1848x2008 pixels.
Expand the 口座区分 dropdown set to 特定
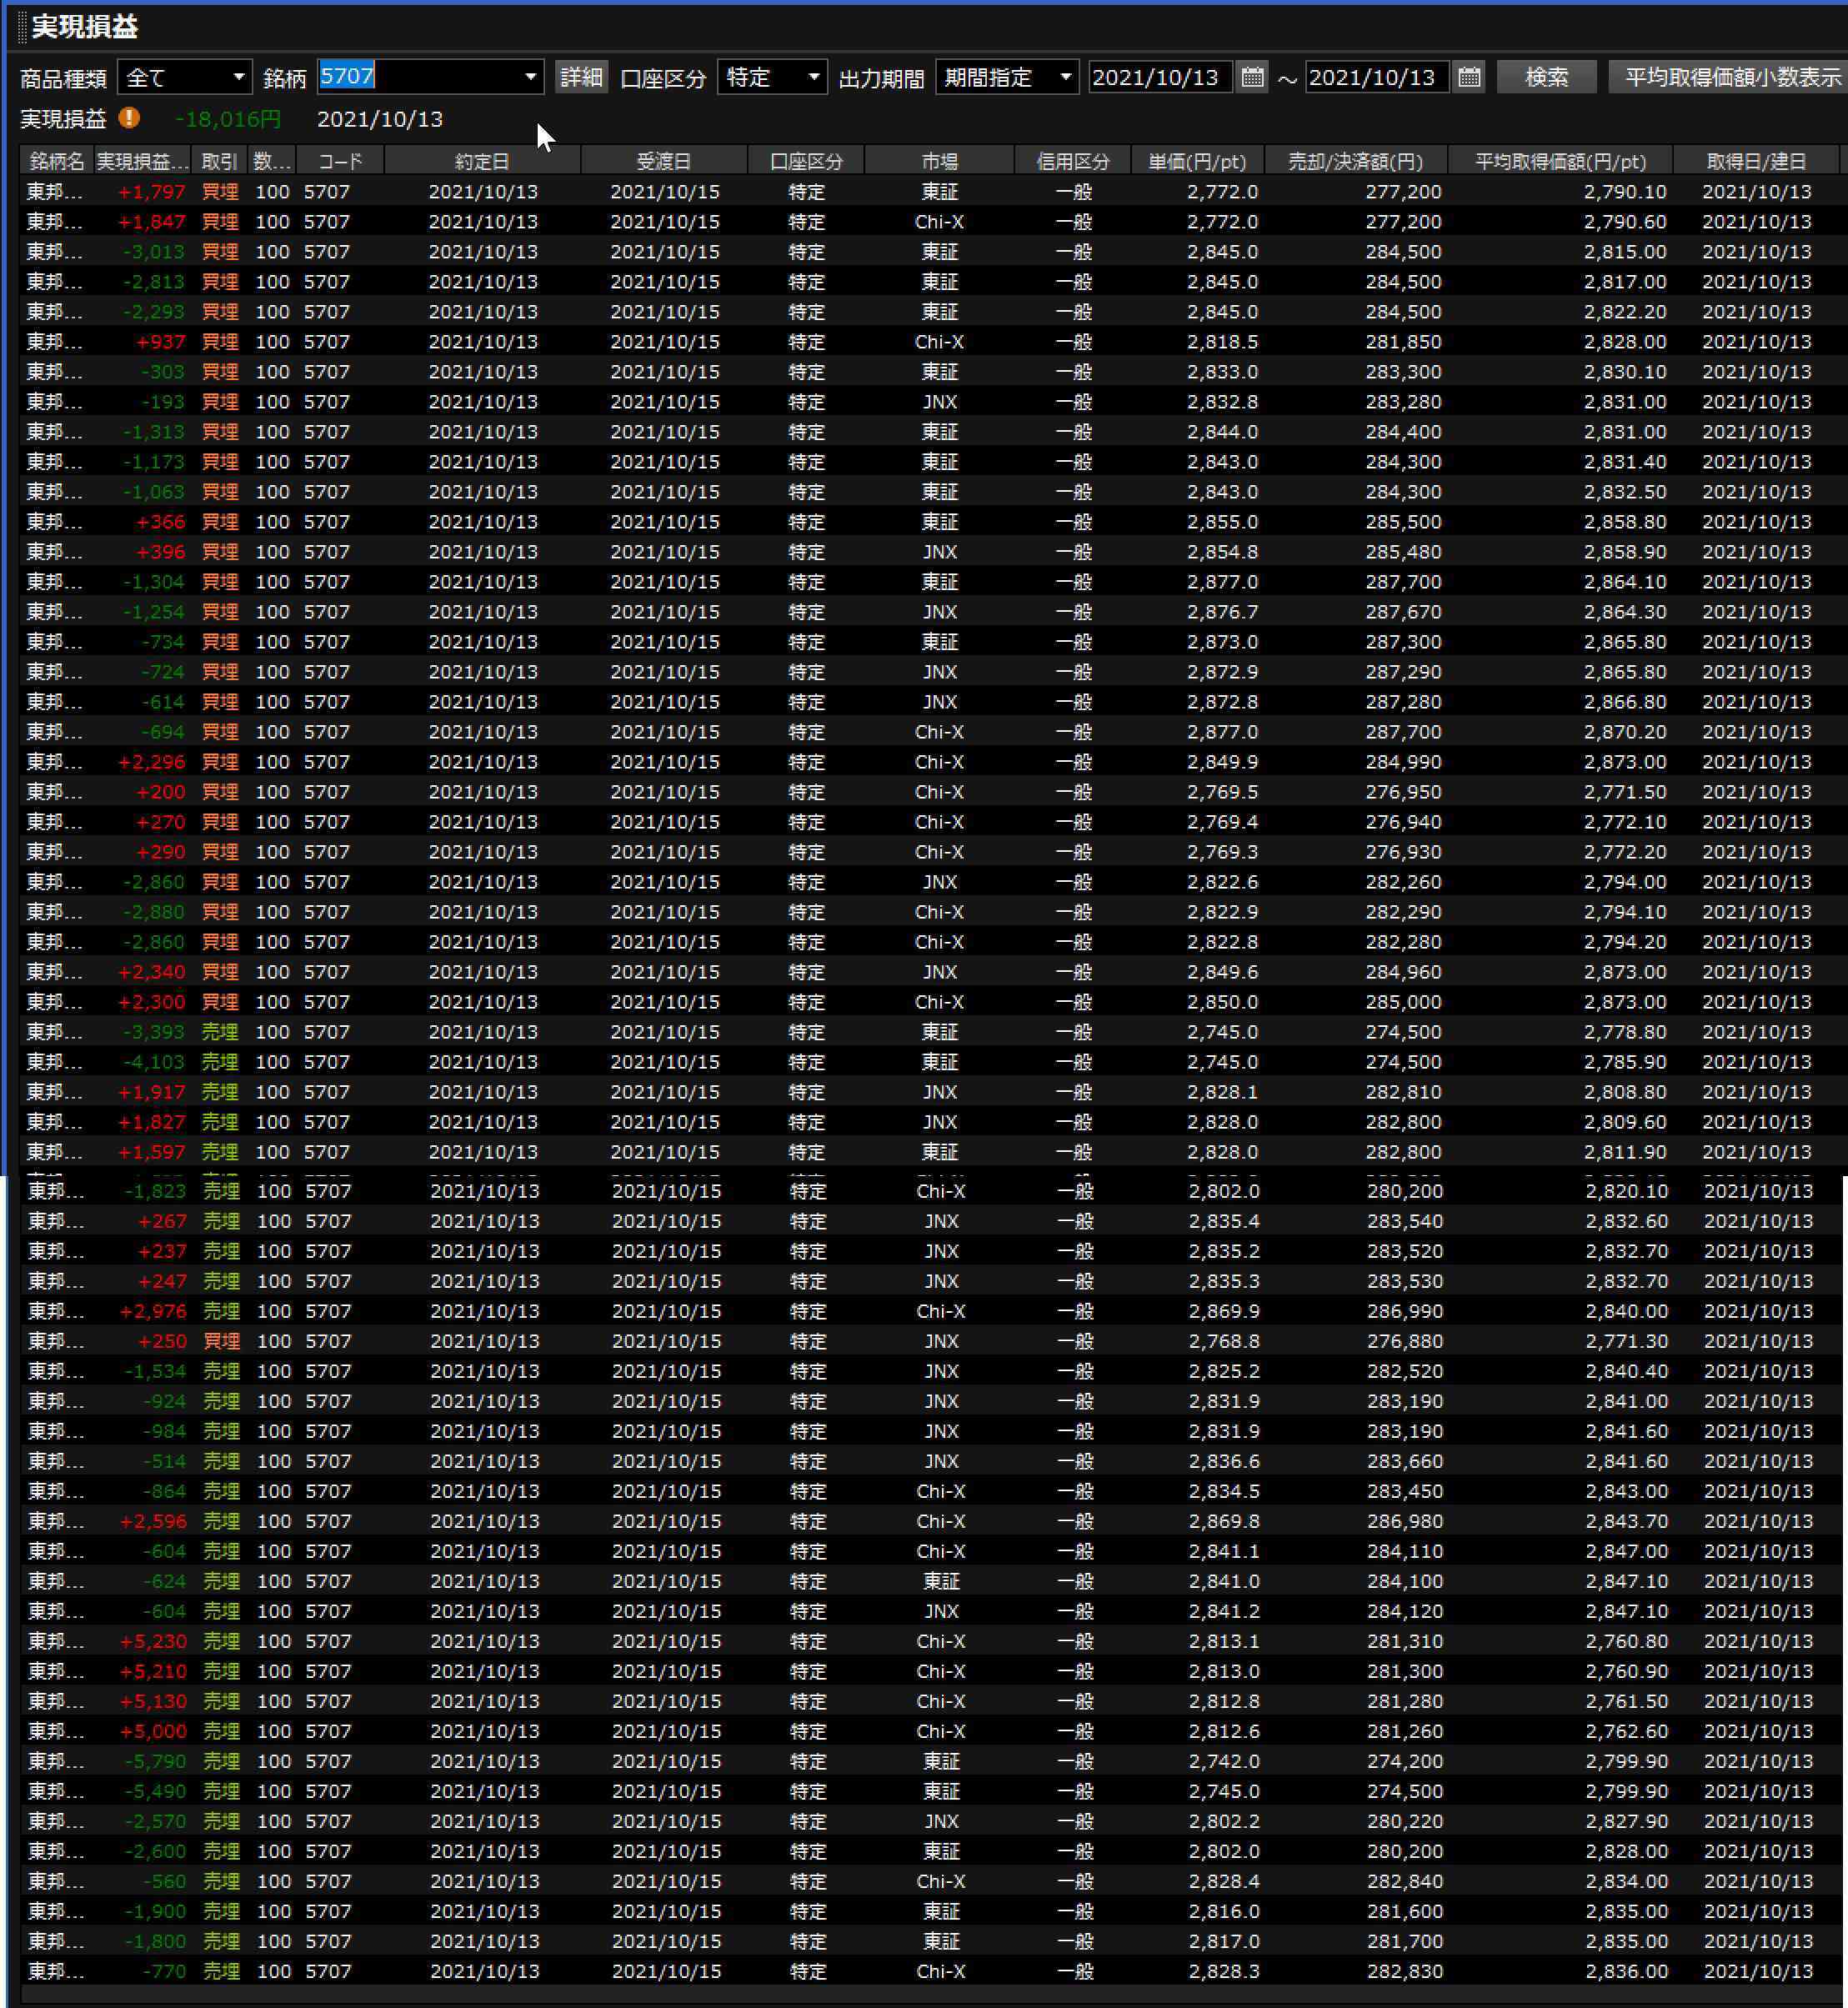pos(813,77)
